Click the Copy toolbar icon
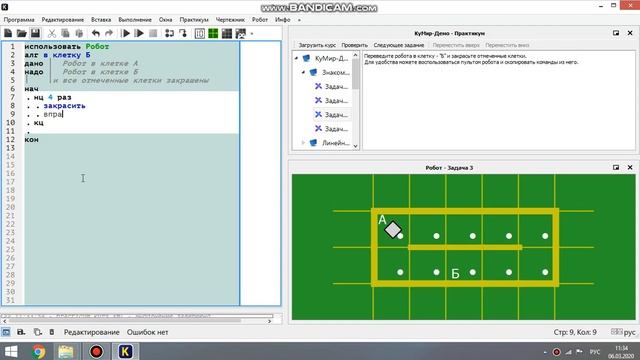This screenshot has height=360, width=640. [65, 33]
